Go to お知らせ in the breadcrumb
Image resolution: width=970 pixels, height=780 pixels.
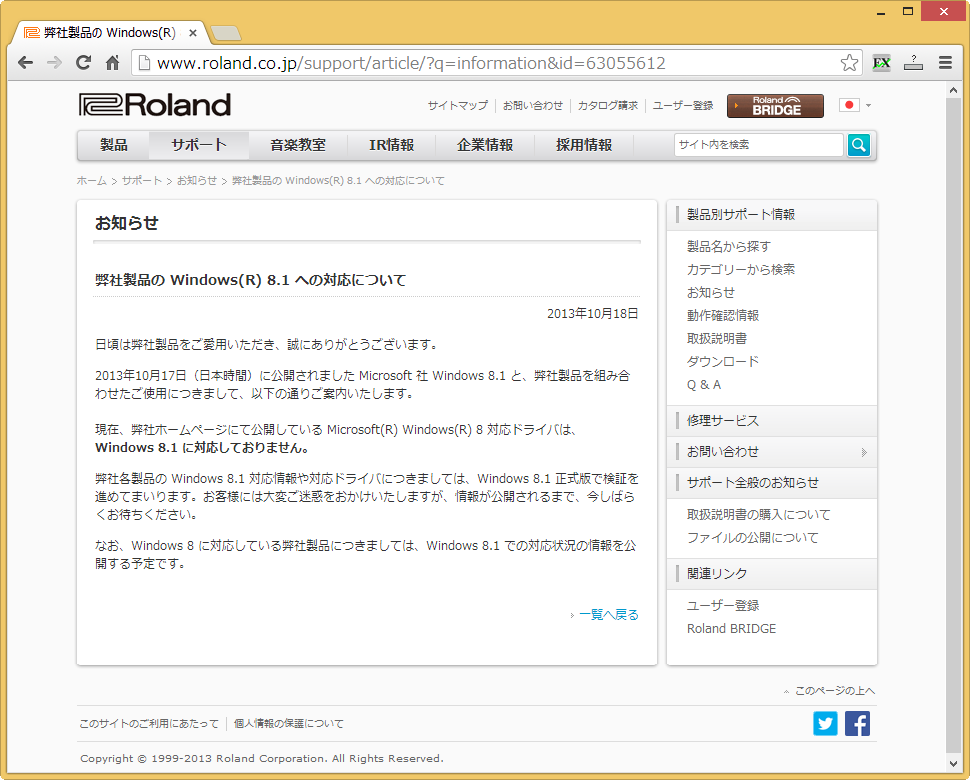pyautogui.click(x=197, y=181)
